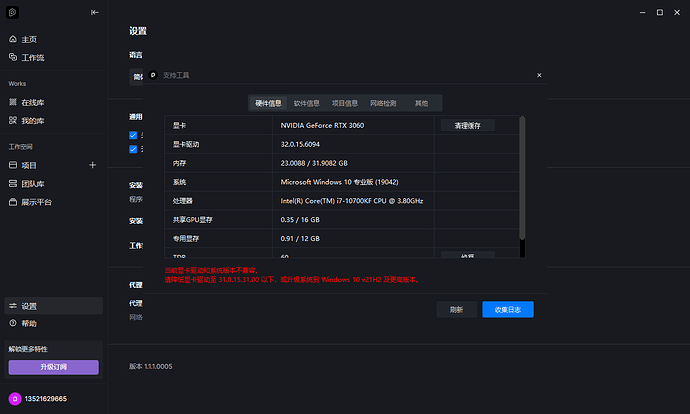
Task: Click the app logo in top-left corner
Action: (x=12, y=12)
